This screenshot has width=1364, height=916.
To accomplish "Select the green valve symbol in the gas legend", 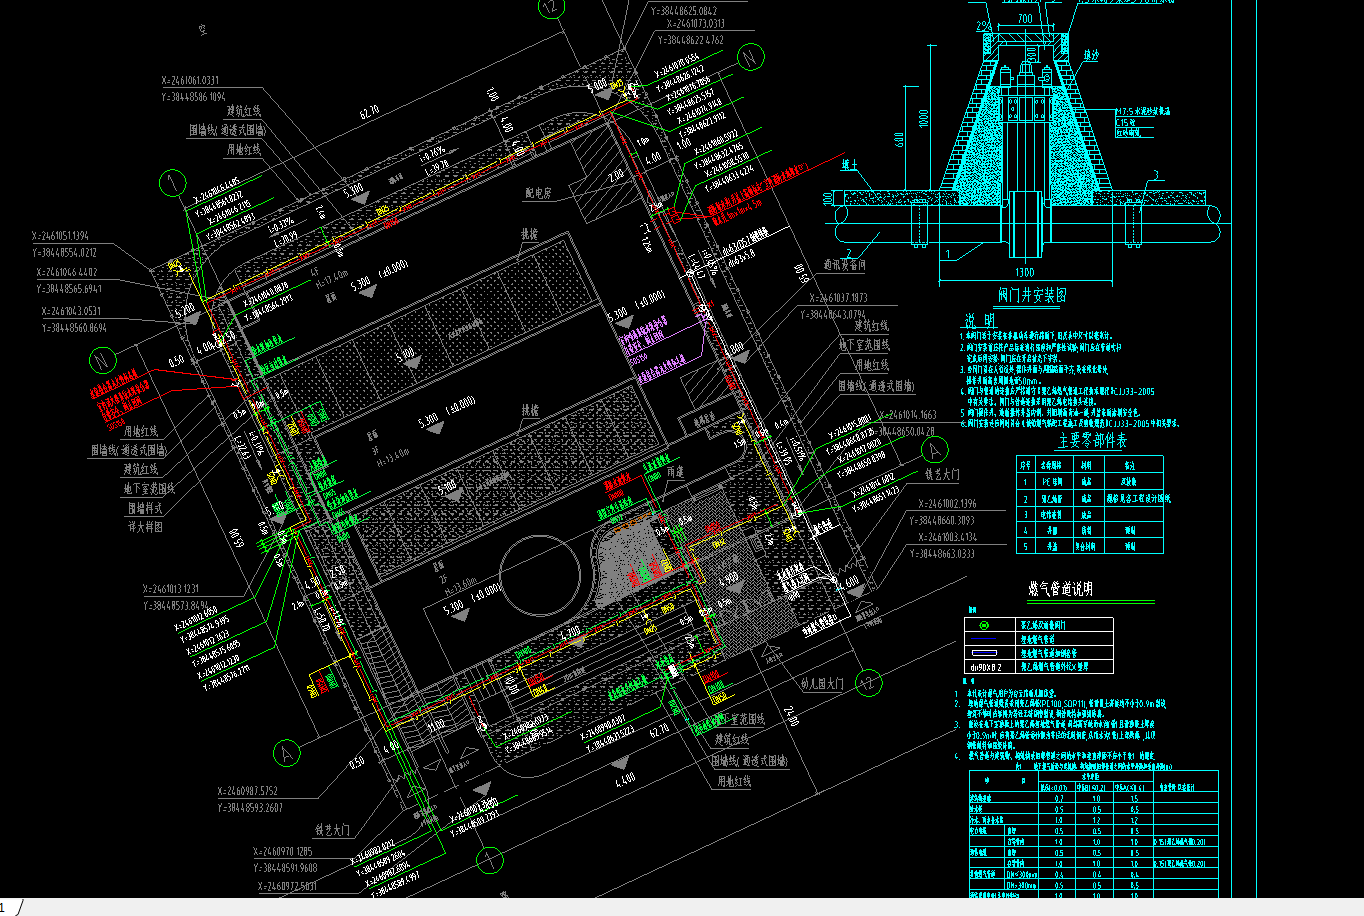I will (x=982, y=625).
